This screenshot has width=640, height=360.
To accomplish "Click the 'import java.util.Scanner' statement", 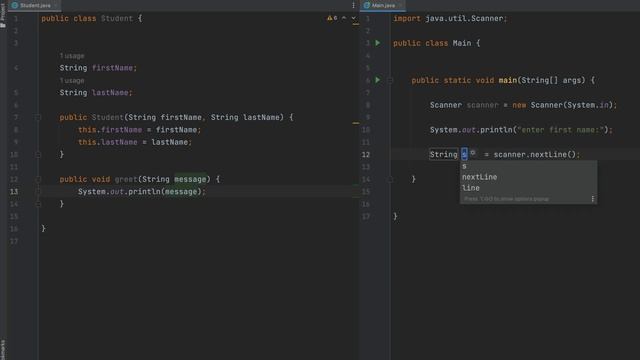I will point(450,18).
